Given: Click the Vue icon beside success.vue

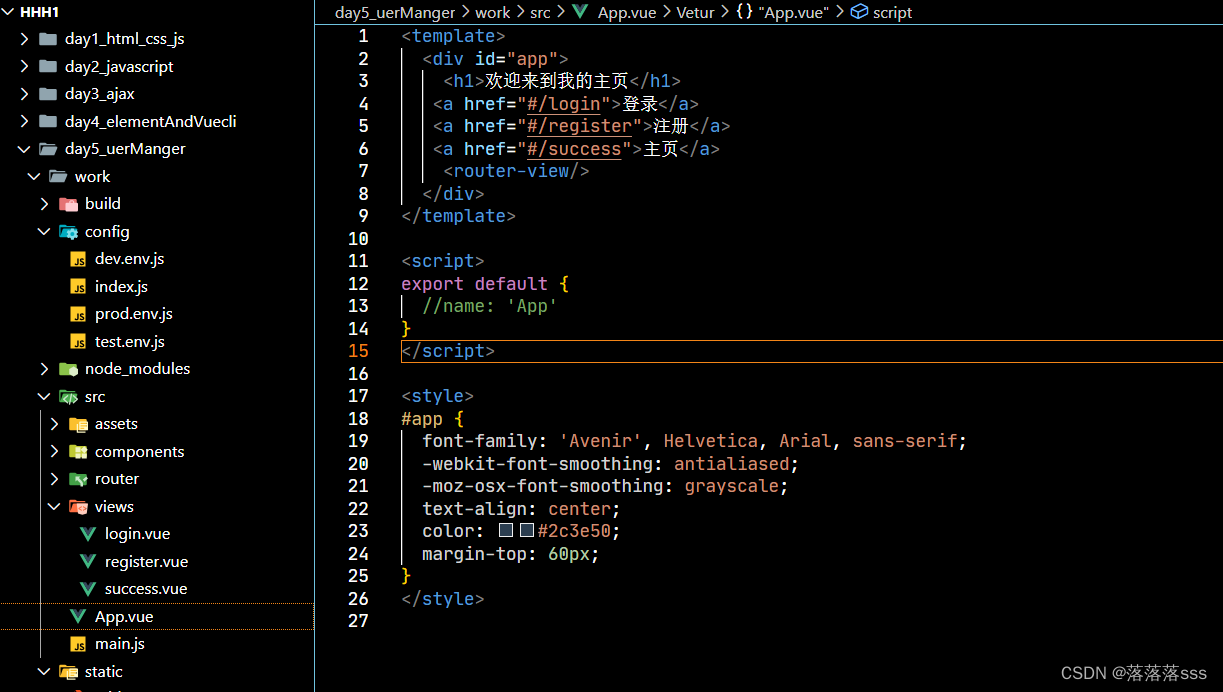Looking at the screenshot, I should 87,588.
